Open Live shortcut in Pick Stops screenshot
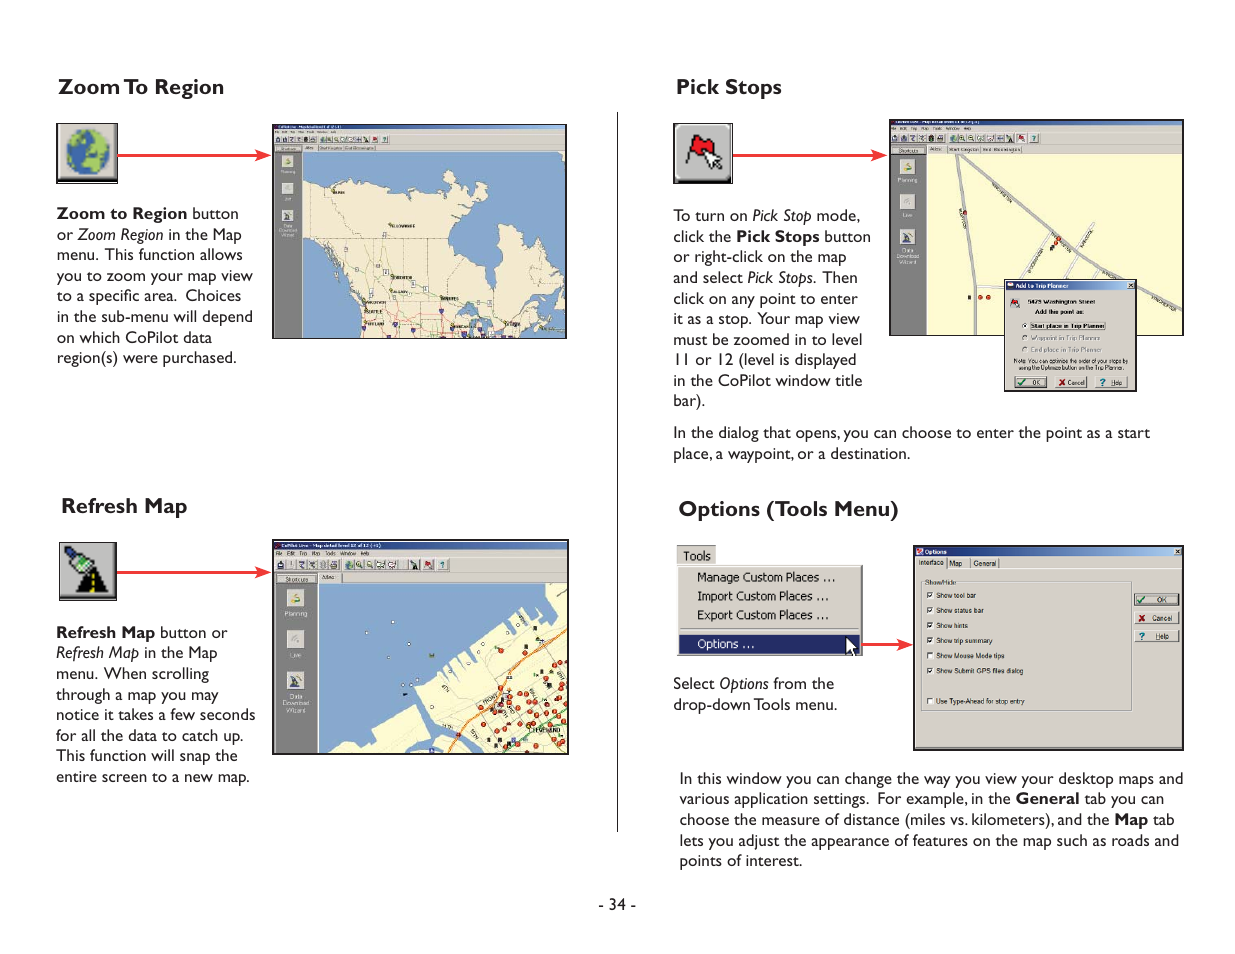1235x954 pixels. coord(907,205)
